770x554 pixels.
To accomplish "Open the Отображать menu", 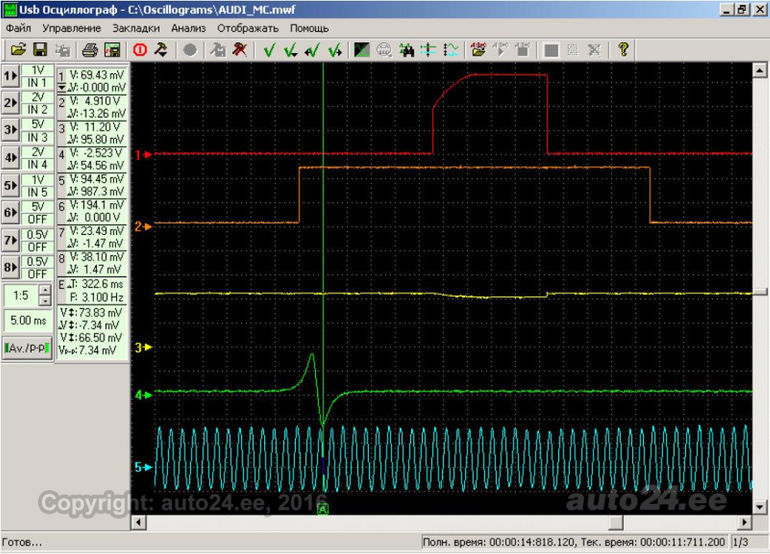I will tap(248, 28).
